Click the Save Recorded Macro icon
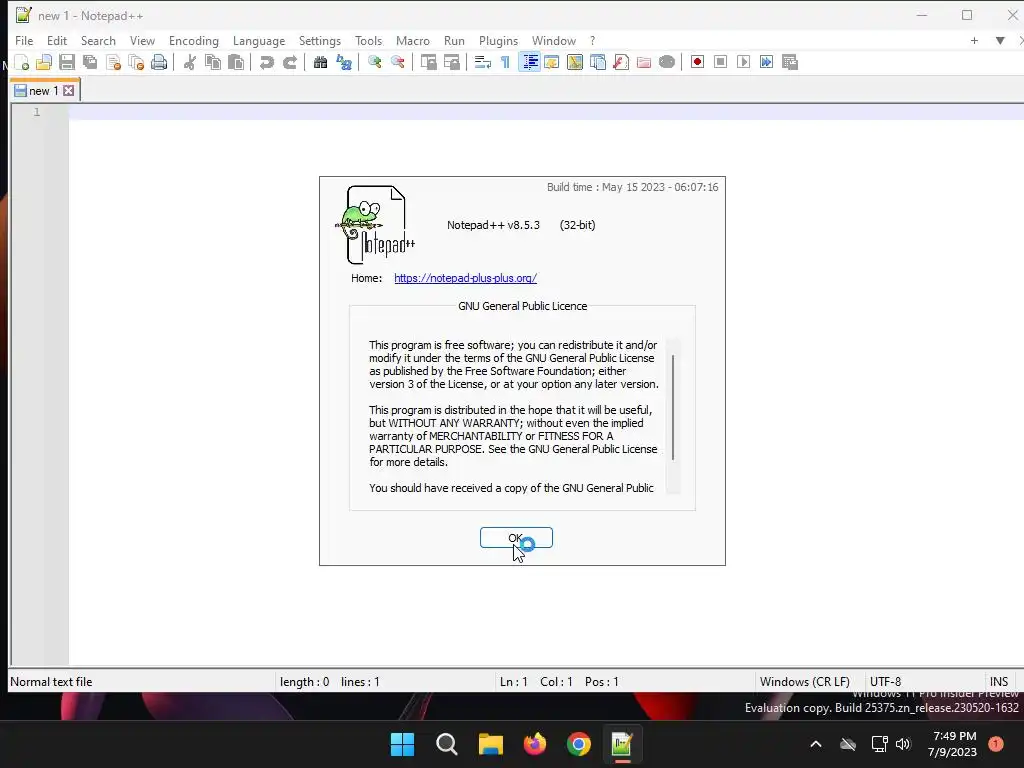The image size is (1024, 768). coord(790,62)
